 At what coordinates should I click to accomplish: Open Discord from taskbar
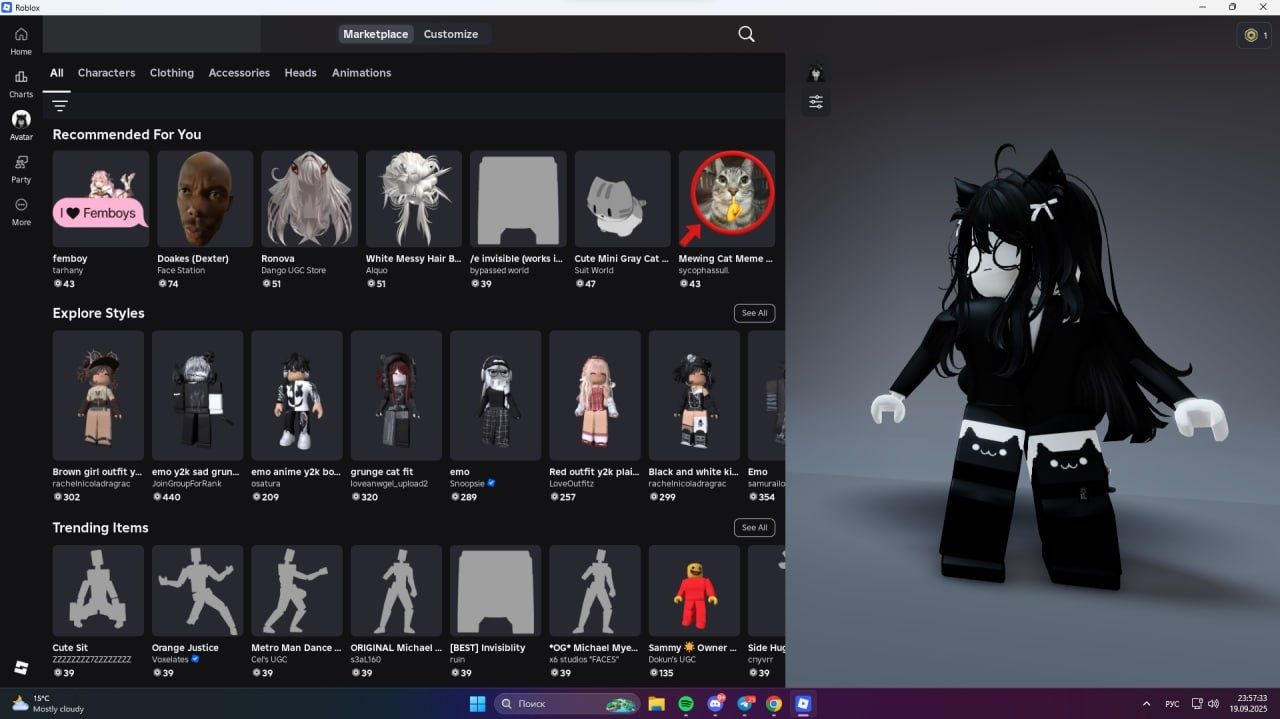pyautogui.click(x=715, y=704)
